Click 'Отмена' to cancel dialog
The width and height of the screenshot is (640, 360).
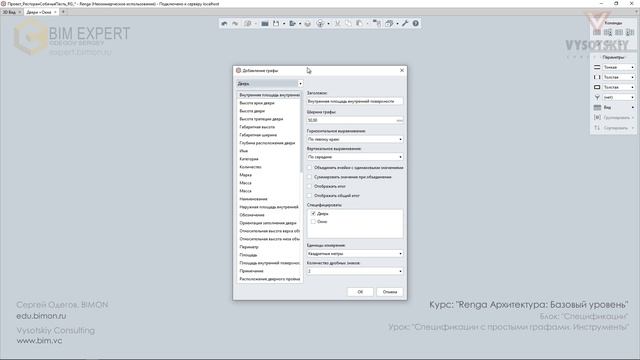[x=390, y=292]
